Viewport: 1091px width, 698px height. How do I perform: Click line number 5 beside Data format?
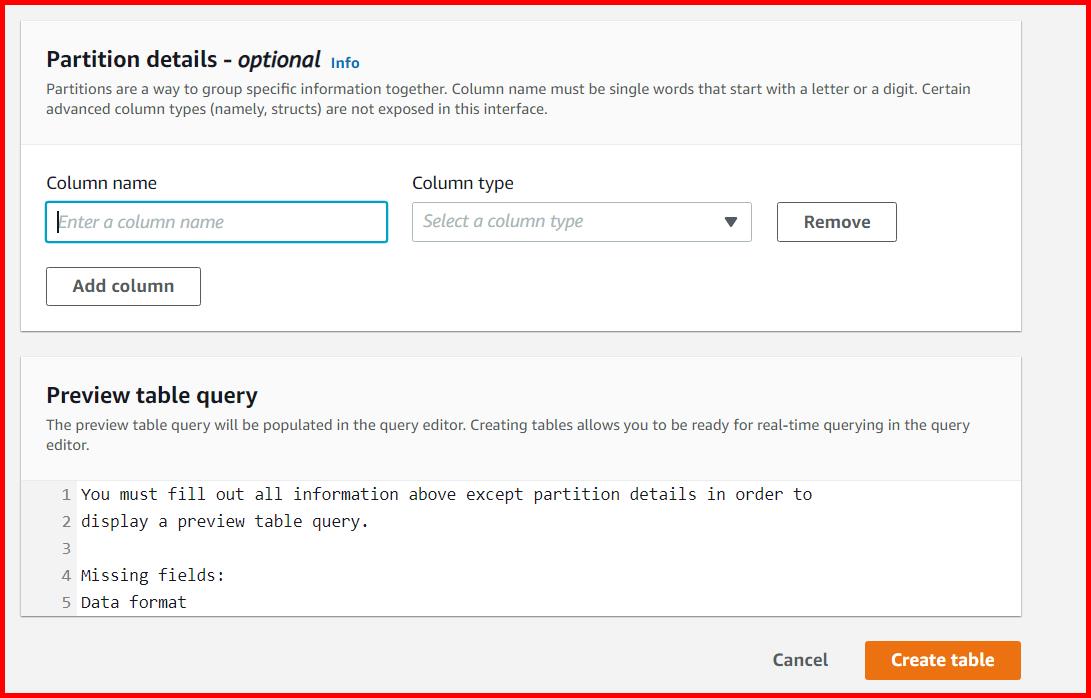tap(66, 602)
